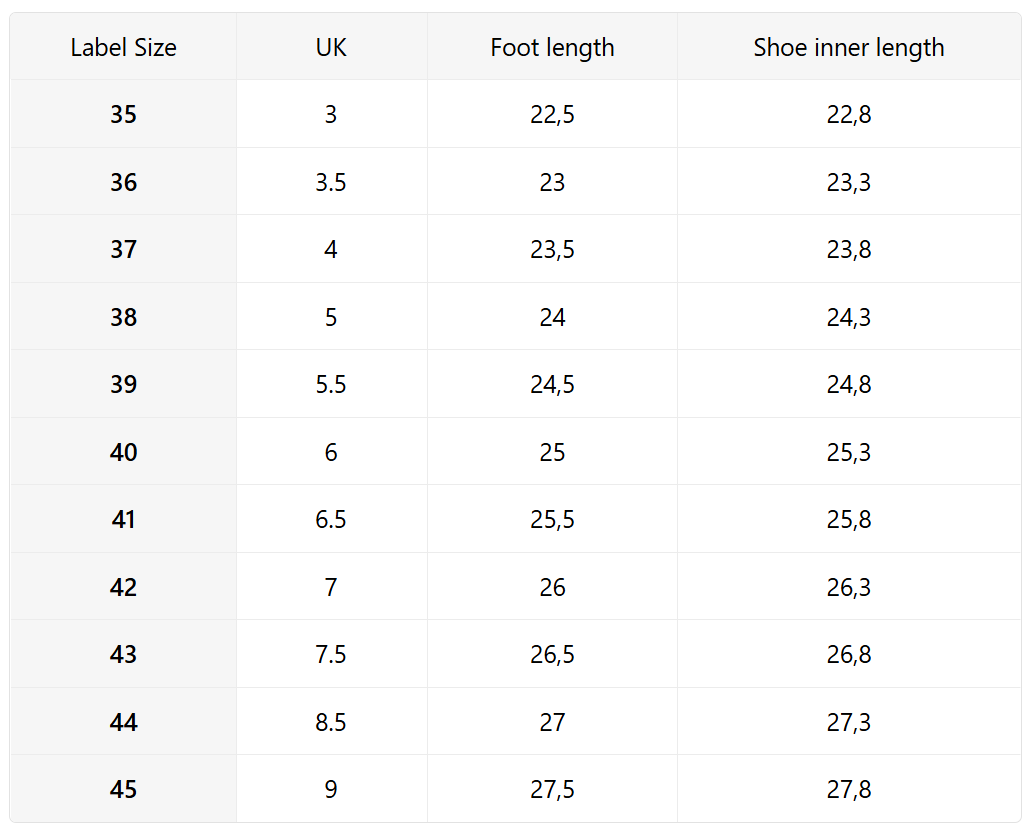Click foot length 24 cell
The height and width of the screenshot is (830, 1029).
coord(552,318)
